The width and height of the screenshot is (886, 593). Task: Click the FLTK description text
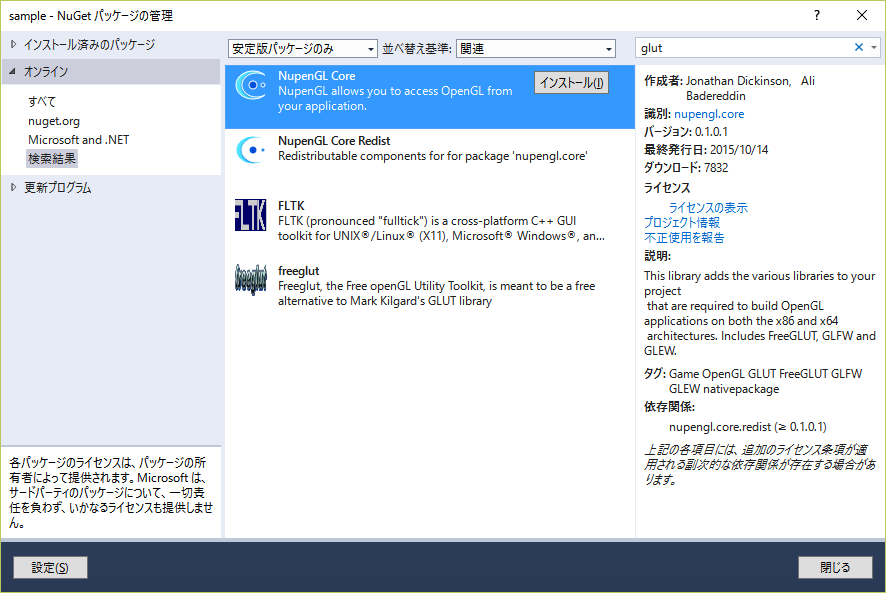click(x=441, y=228)
